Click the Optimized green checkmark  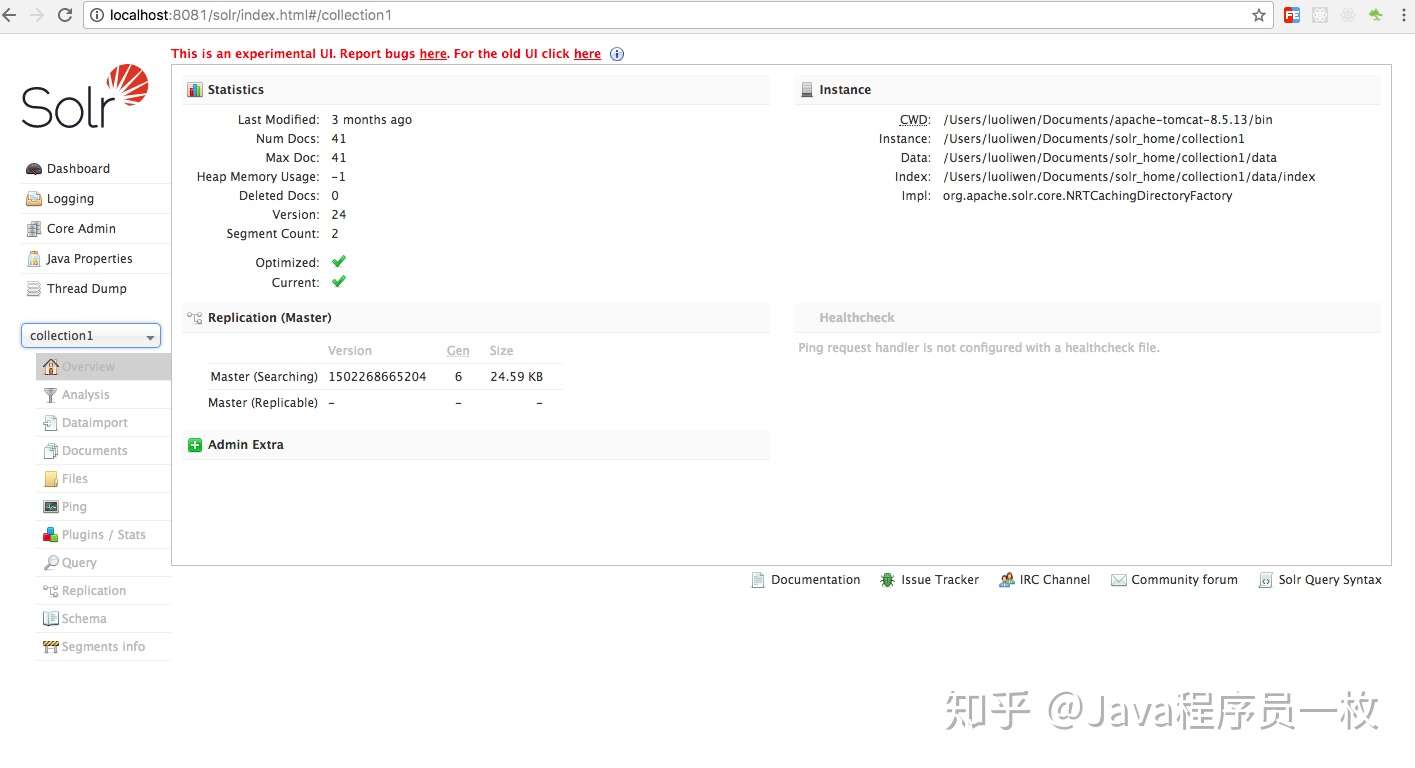tap(339, 262)
